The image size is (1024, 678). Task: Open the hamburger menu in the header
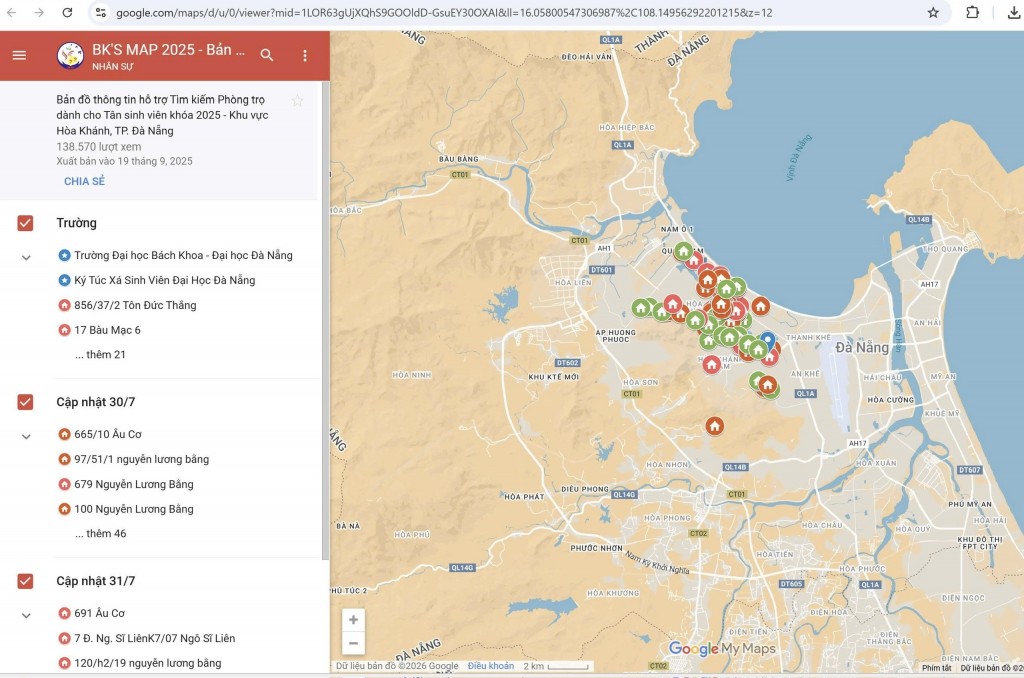[19, 56]
